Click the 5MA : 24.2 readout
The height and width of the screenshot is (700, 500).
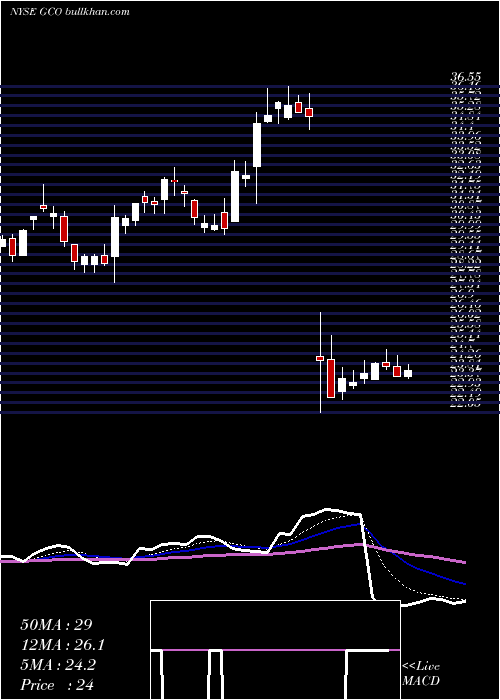[x=58, y=665]
